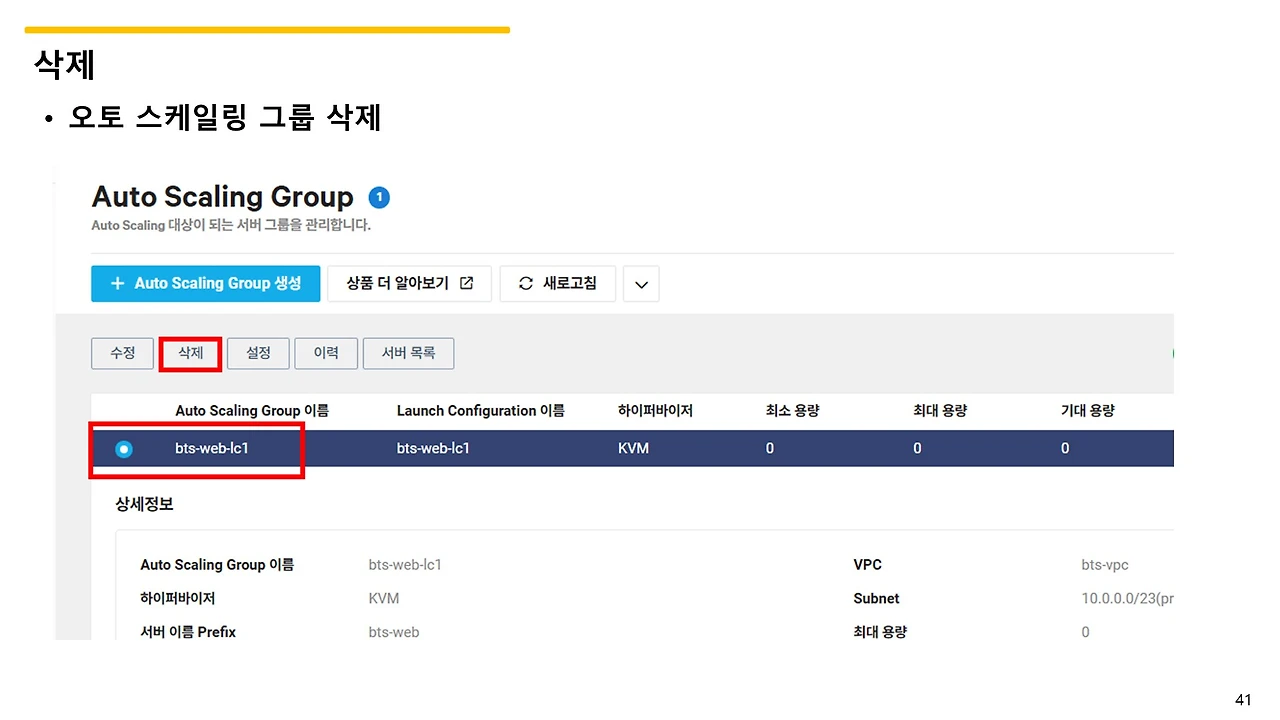Click the 수정 button
1280x720 pixels.
tap(122, 353)
